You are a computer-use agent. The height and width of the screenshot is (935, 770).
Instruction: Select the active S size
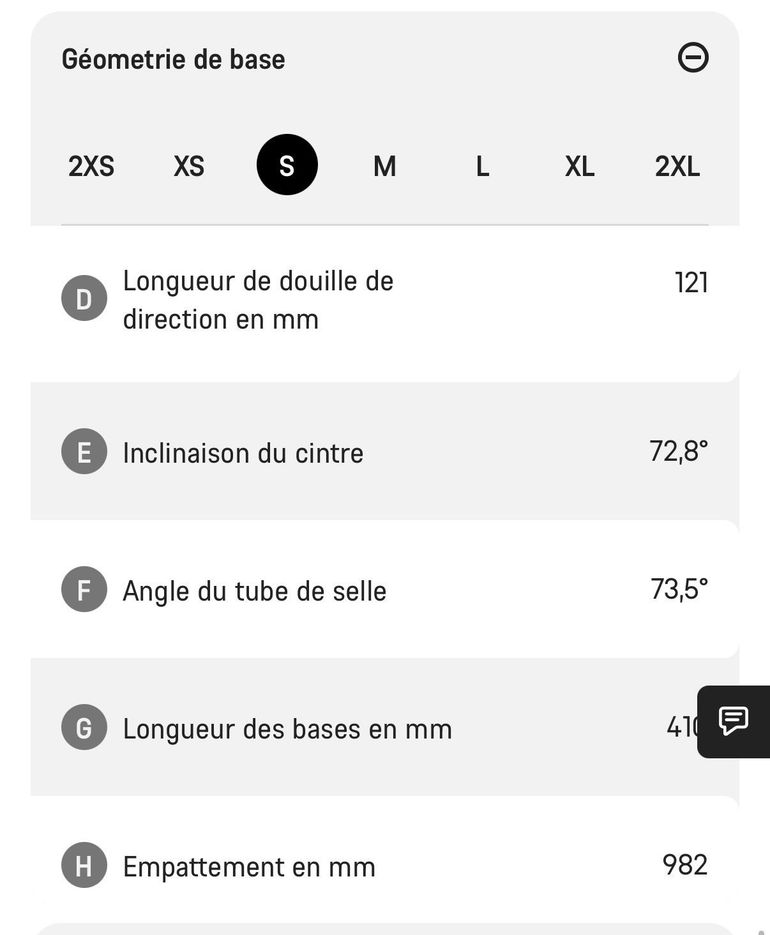[x=287, y=165]
